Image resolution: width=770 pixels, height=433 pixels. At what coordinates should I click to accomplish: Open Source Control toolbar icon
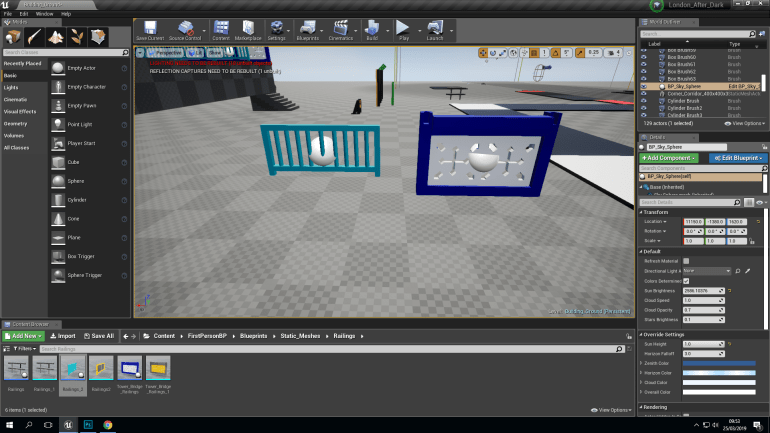point(185,30)
